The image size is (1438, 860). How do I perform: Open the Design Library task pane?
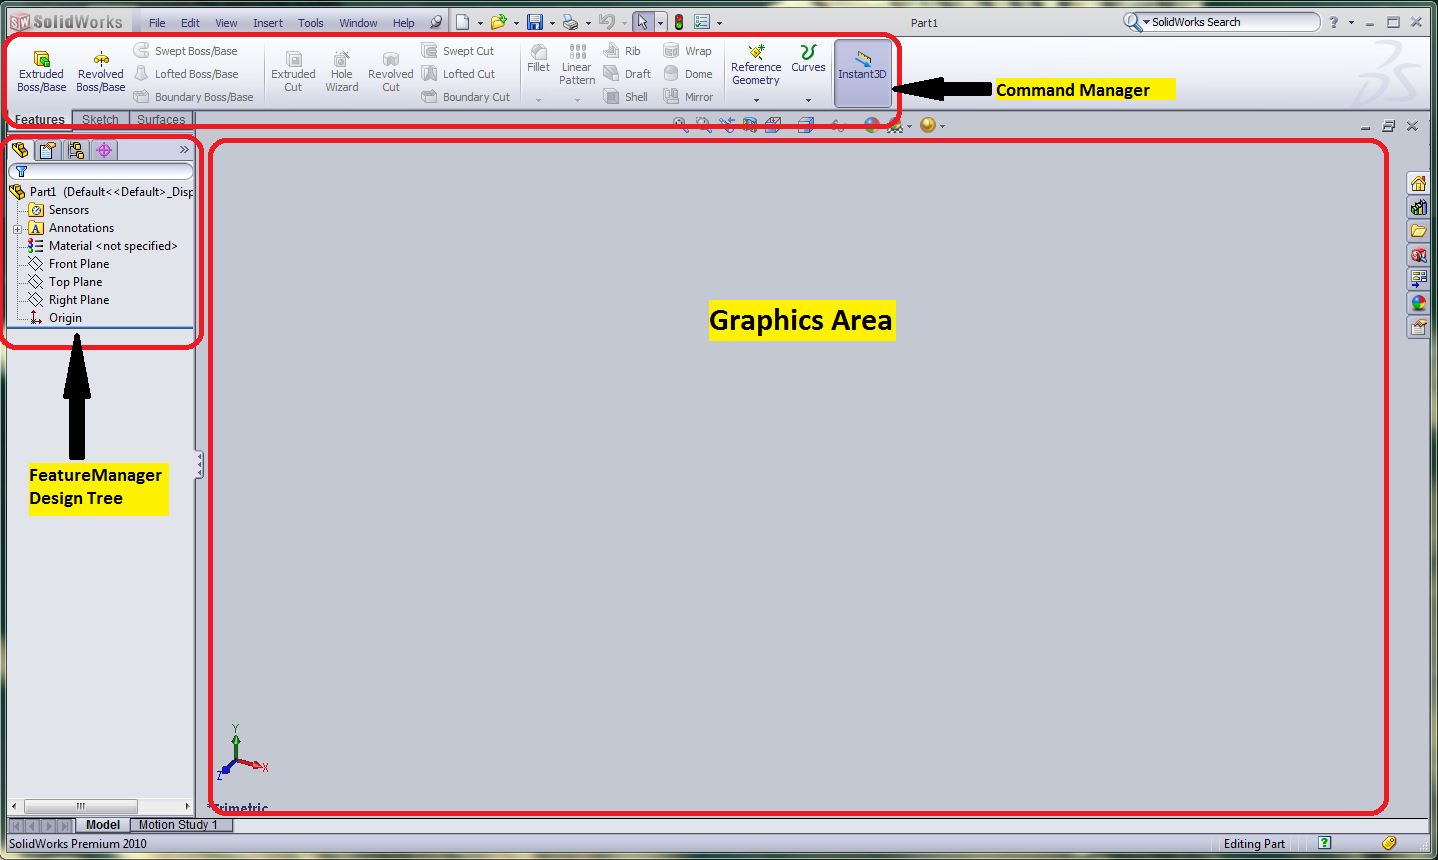[x=1418, y=207]
